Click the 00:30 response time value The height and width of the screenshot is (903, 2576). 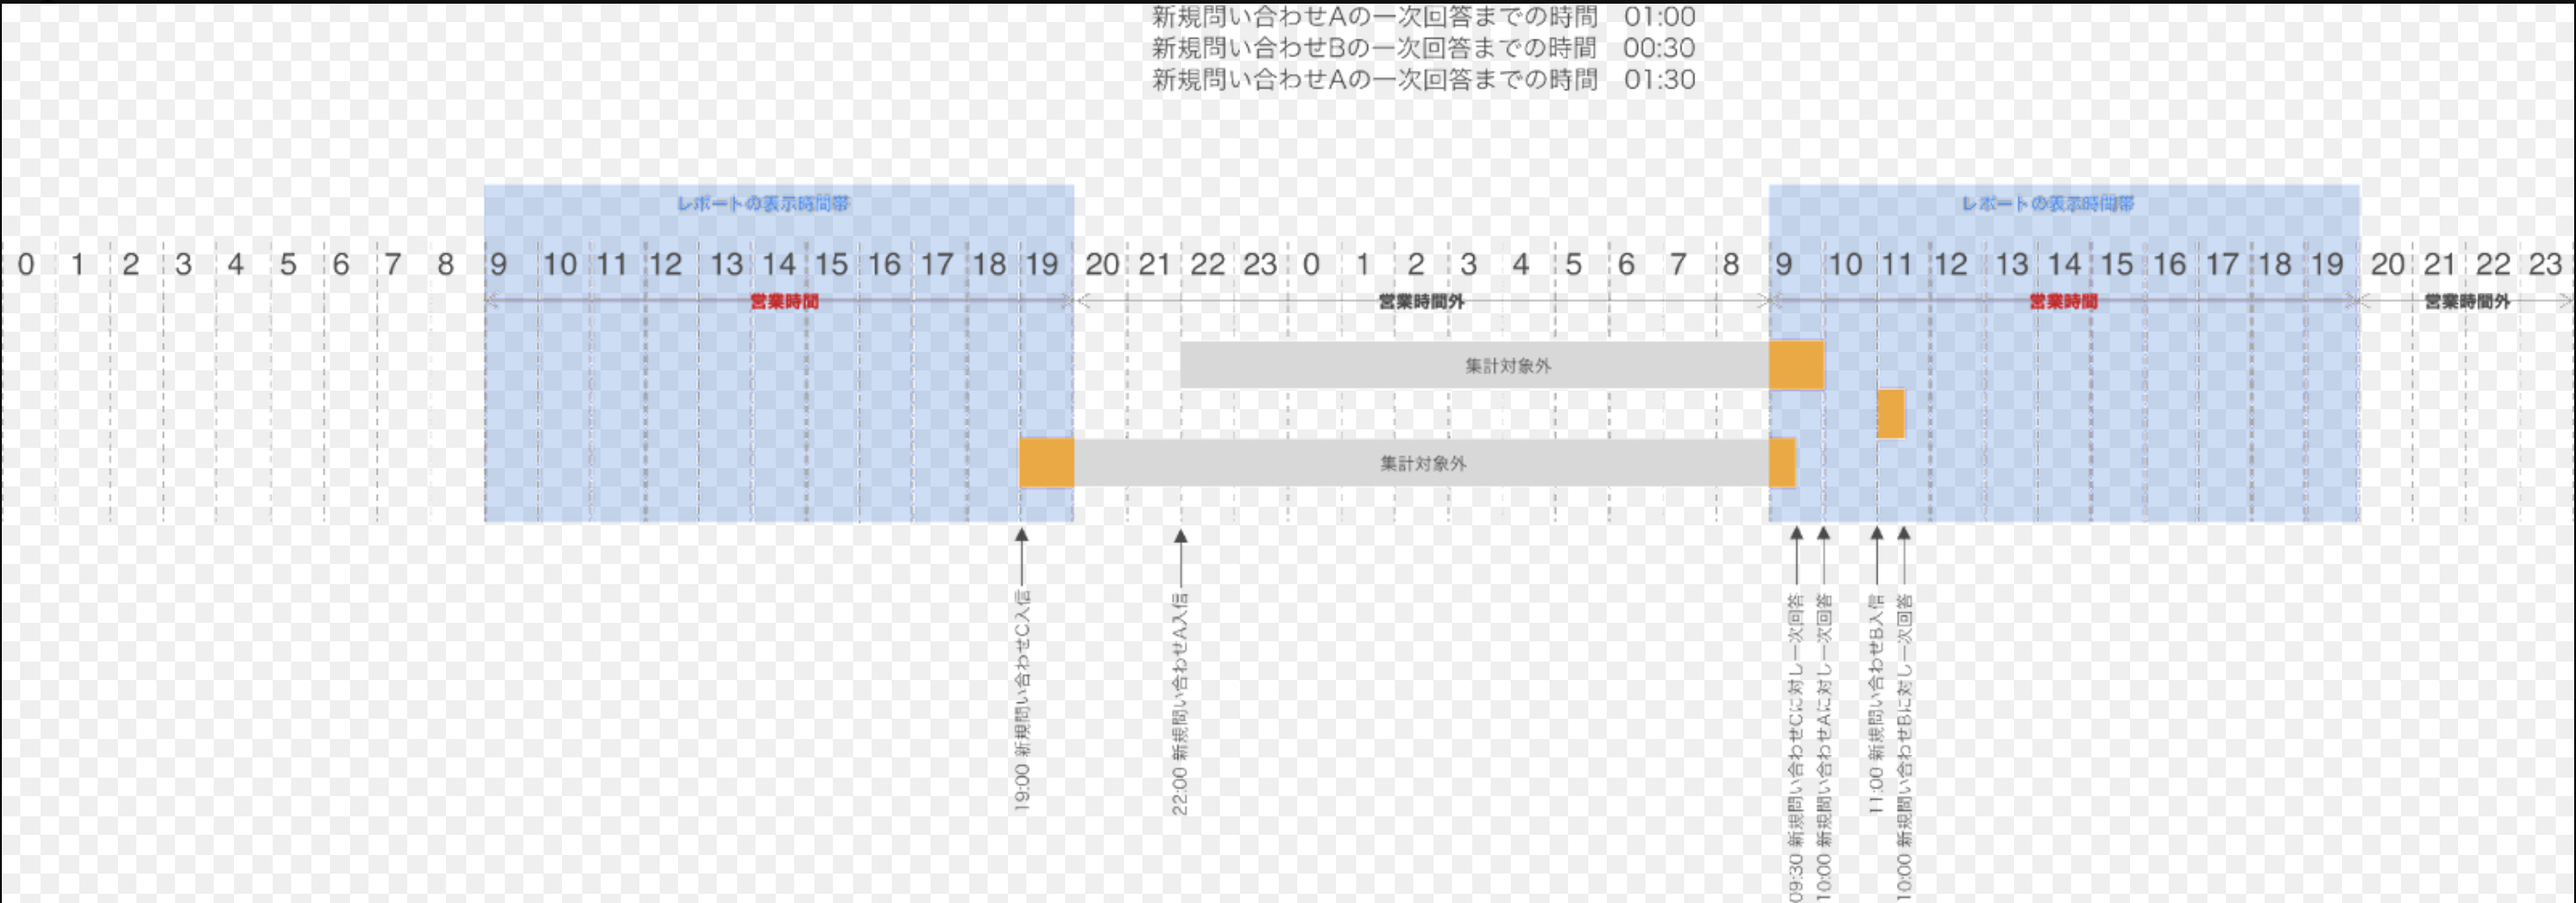[x=1659, y=48]
